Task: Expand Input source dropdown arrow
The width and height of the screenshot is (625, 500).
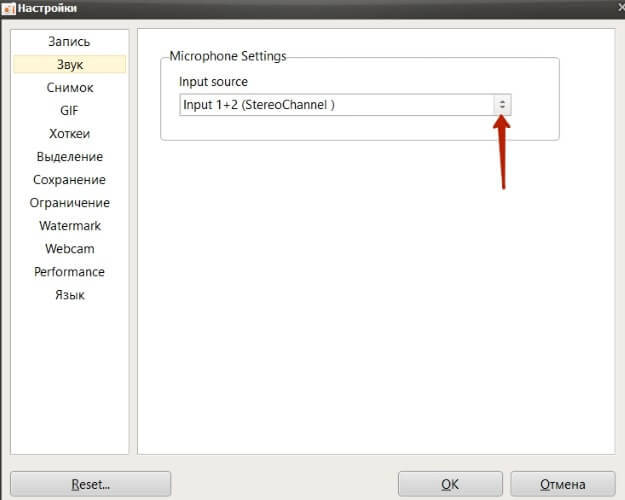Action: (x=502, y=105)
